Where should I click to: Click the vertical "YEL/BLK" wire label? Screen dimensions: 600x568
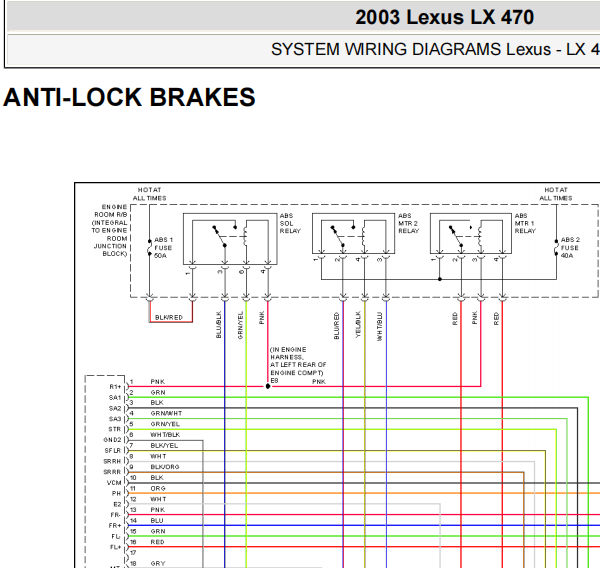pyautogui.click(x=358, y=324)
